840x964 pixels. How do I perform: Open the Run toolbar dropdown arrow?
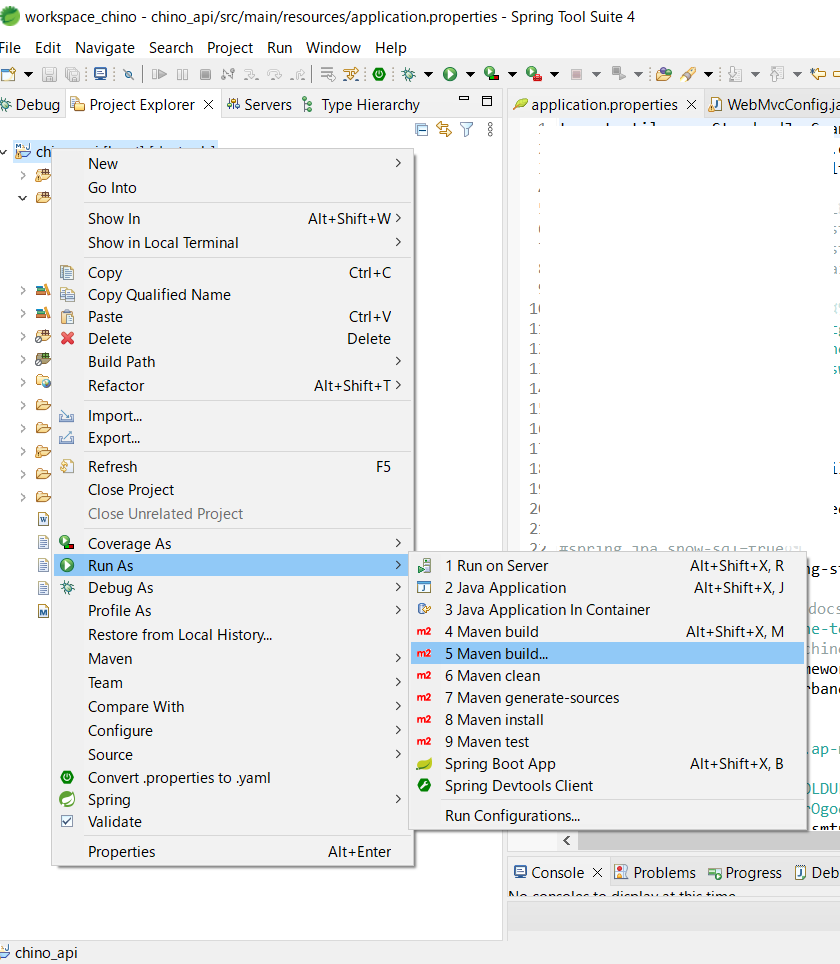[x=468, y=74]
